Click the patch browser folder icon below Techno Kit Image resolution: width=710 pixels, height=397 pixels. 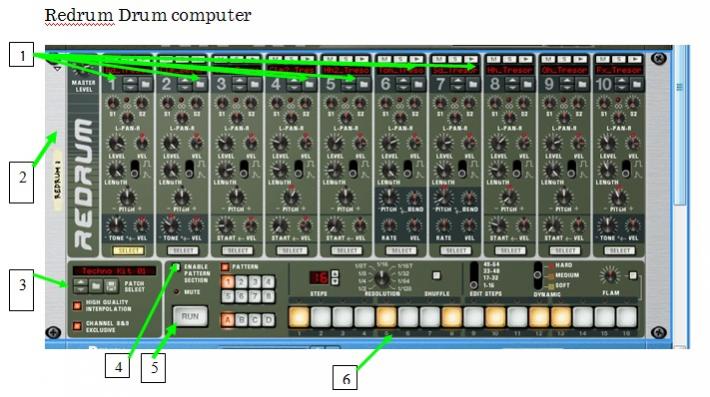point(96,286)
